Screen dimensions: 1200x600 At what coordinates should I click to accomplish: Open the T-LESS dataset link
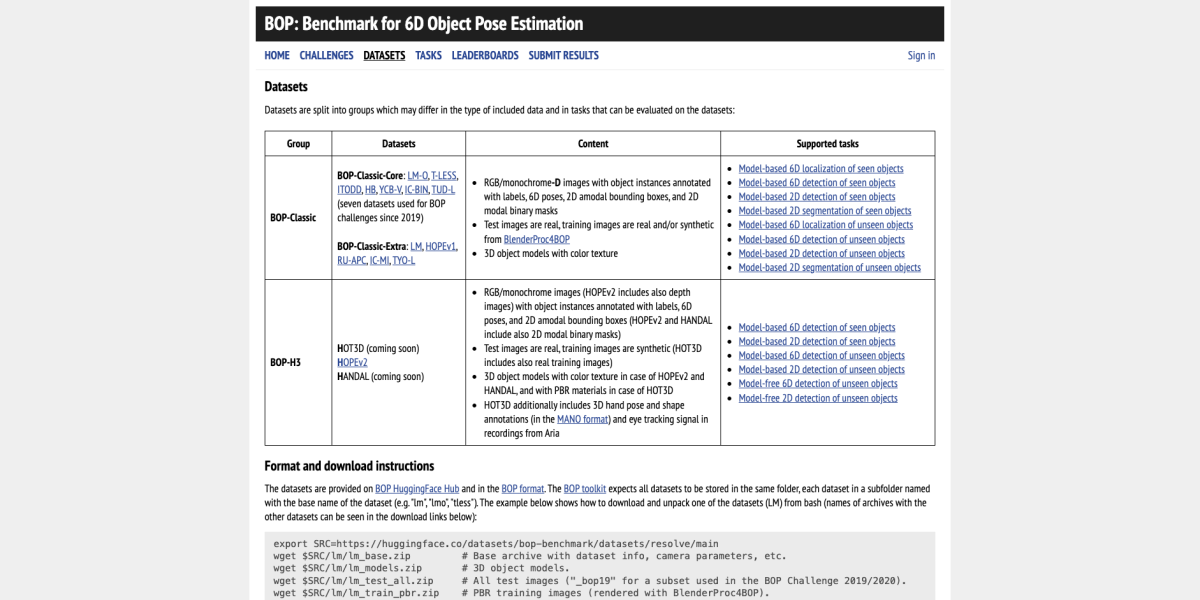coord(444,176)
